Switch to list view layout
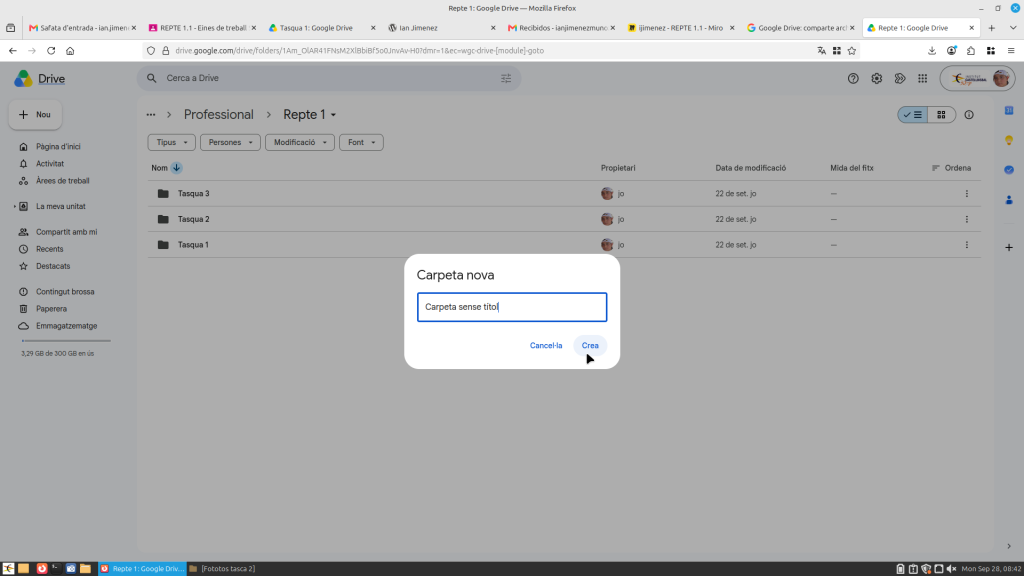The width and height of the screenshot is (1024, 576). [912, 115]
